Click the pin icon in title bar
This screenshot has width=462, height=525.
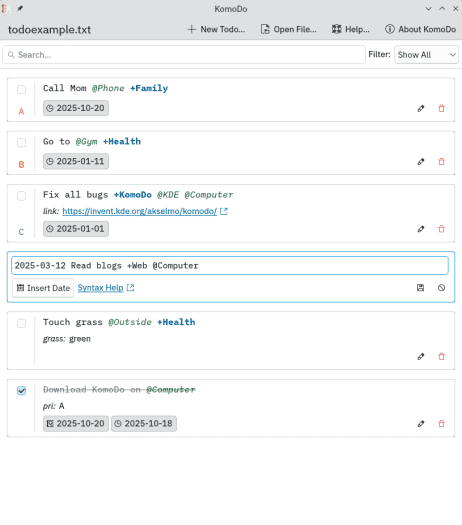tap(20, 9)
